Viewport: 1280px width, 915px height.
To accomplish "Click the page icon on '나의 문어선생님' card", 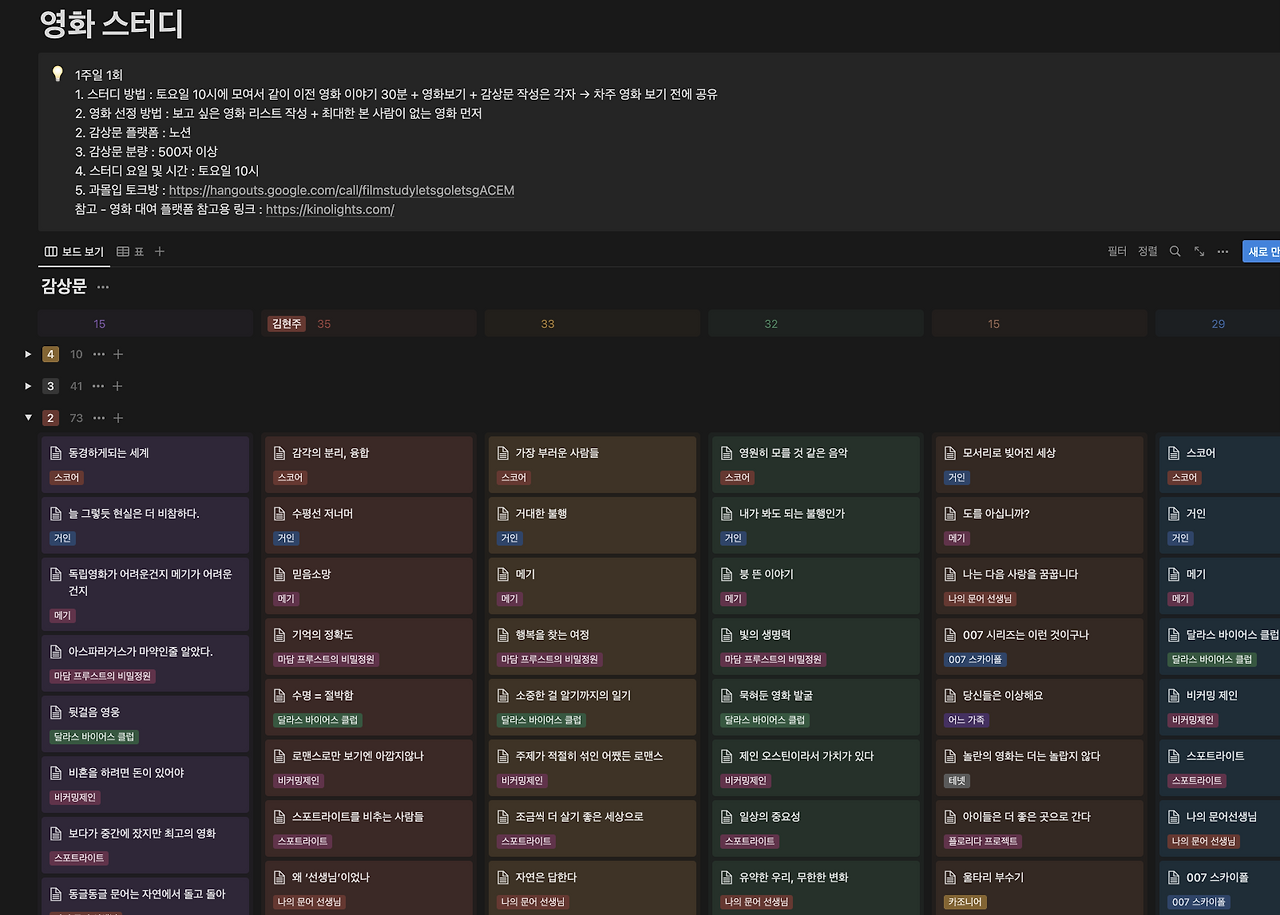I will [x=1176, y=817].
